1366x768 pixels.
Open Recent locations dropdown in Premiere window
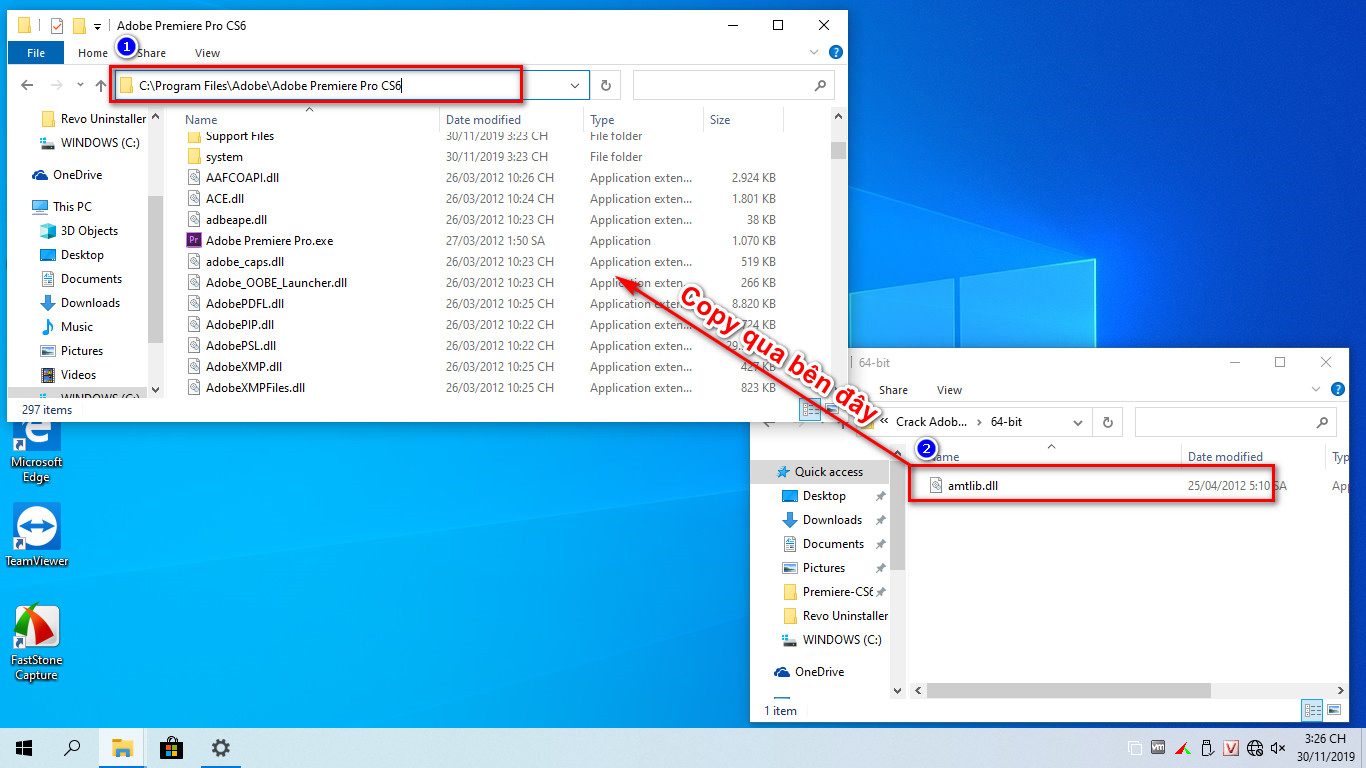80,86
